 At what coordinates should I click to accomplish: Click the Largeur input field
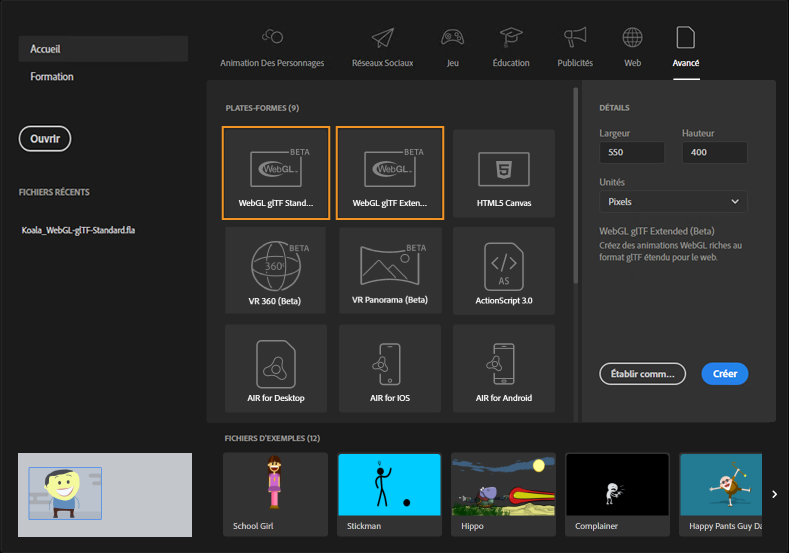point(632,152)
